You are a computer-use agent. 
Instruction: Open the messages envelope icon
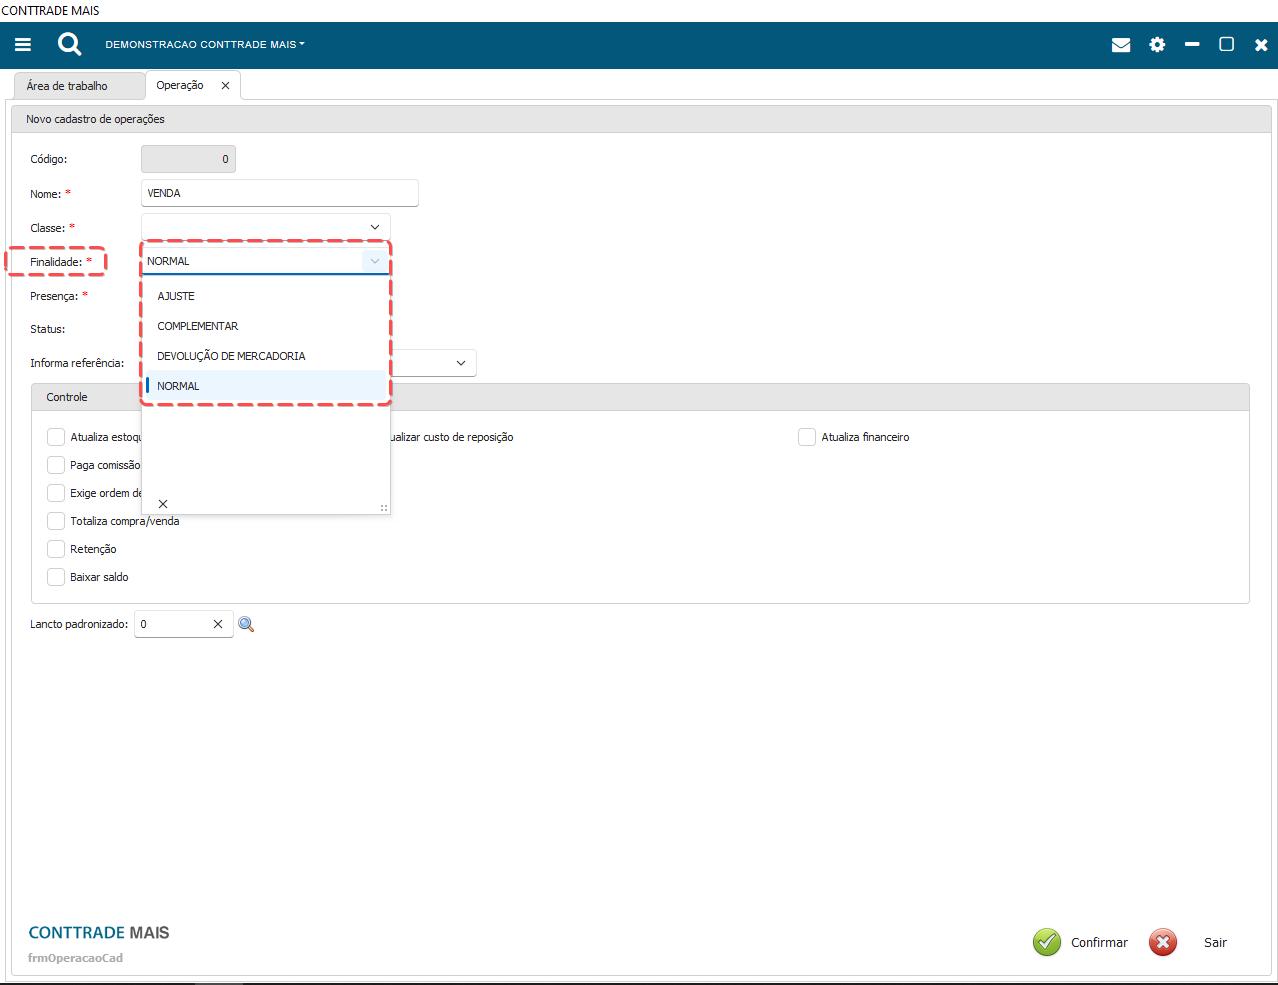pos(1121,45)
